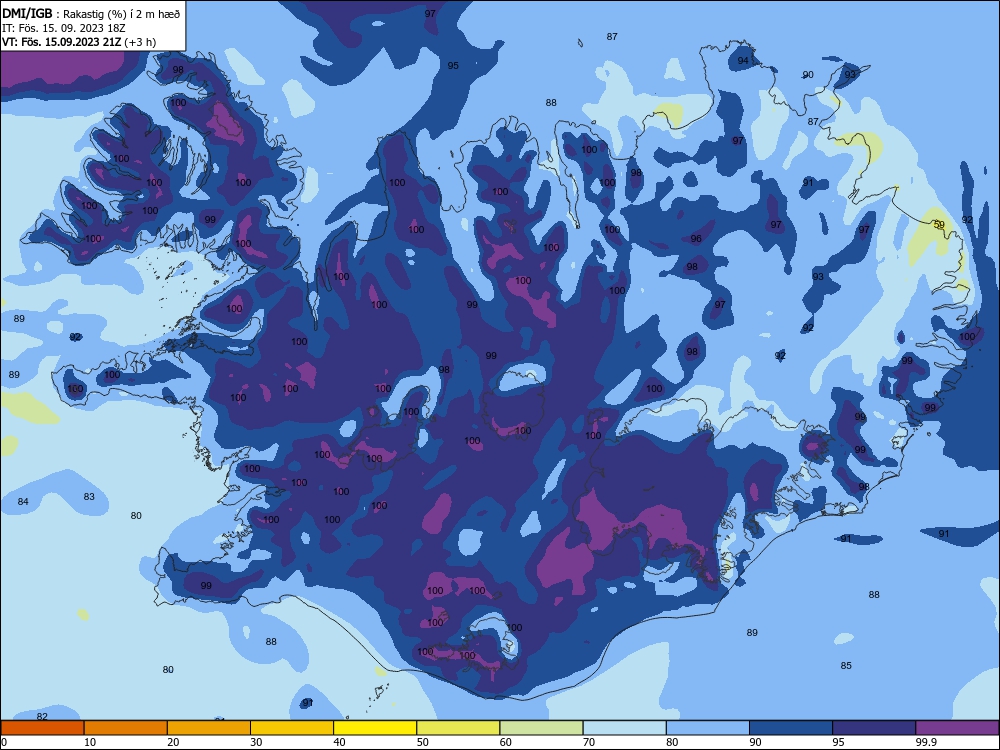Click the navy 95–99.9 legend swatch
The height and width of the screenshot is (750, 1000).
coord(874,728)
